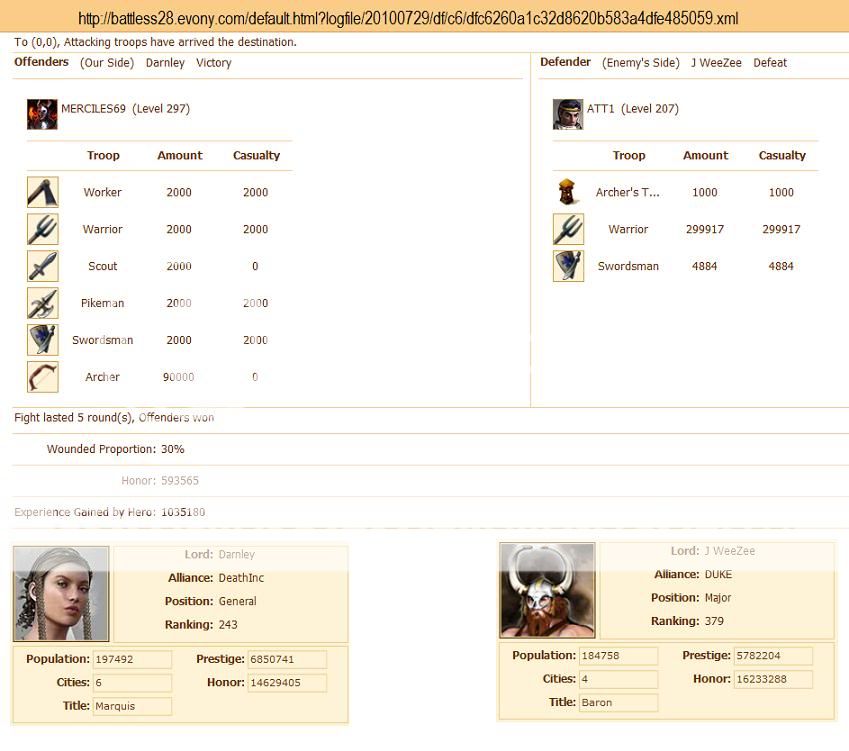Click the defender's Warrior troop icon
Image resolution: width=849 pixels, height=751 pixels.
click(568, 229)
